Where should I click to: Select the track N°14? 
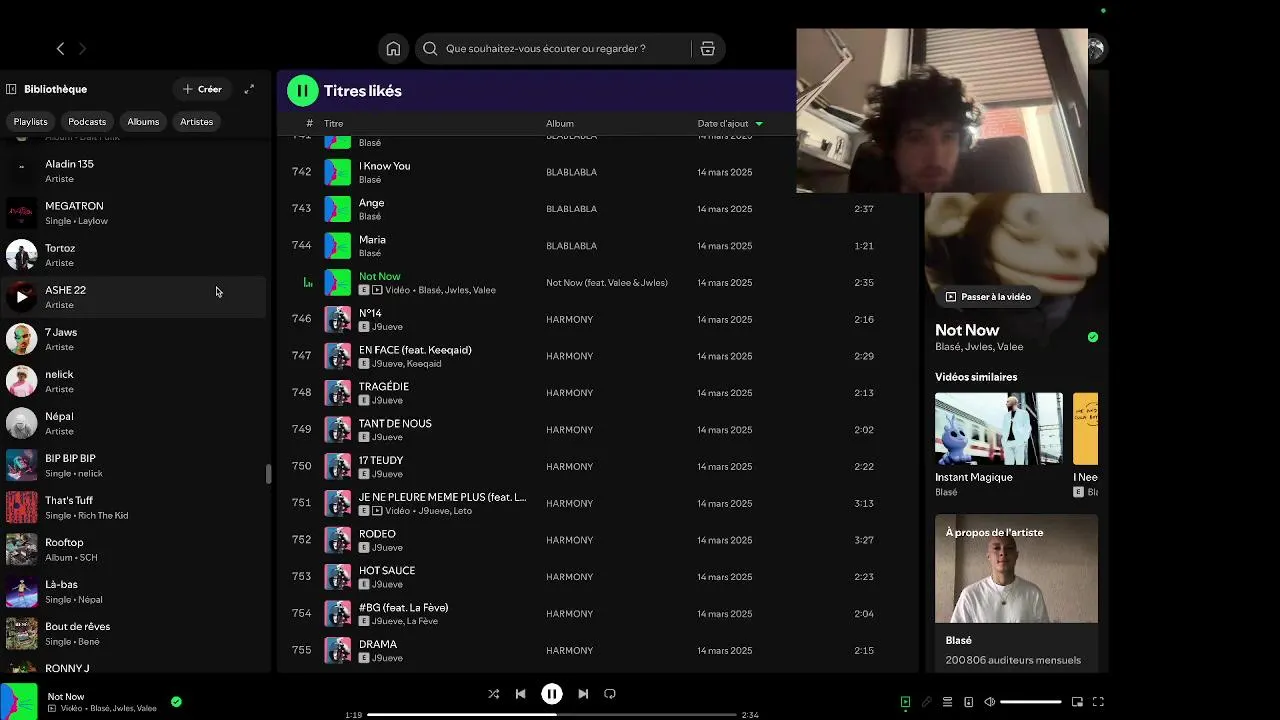[370, 313]
